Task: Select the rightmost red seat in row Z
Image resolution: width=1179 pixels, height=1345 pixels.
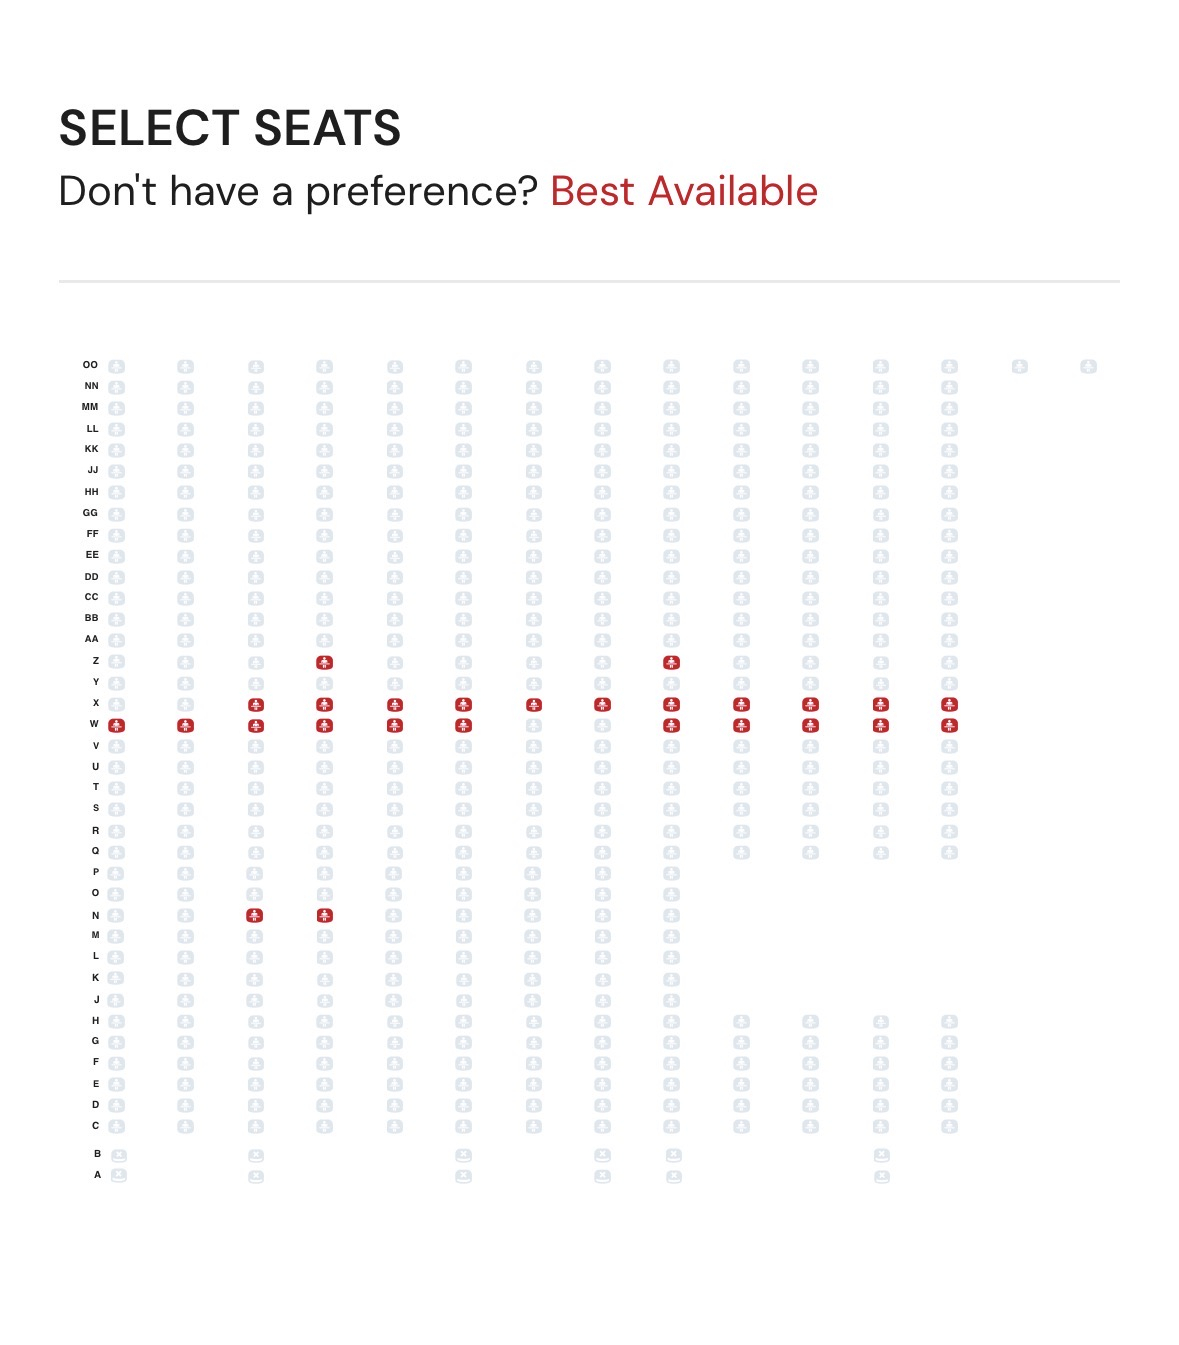Action: pyautogui.click(x=671, y=662)
